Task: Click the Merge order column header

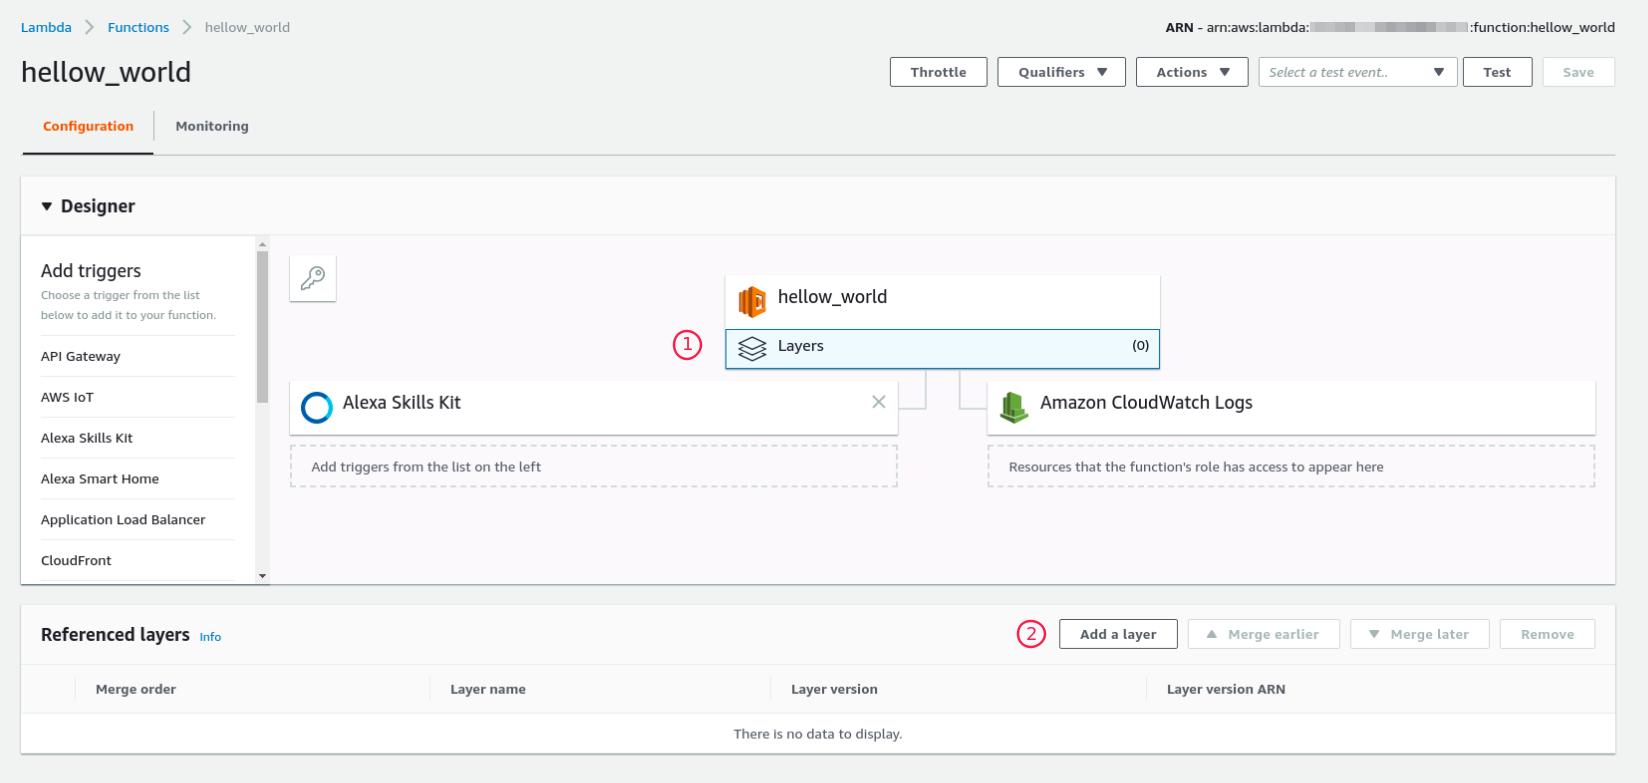Action: (136, 689)
